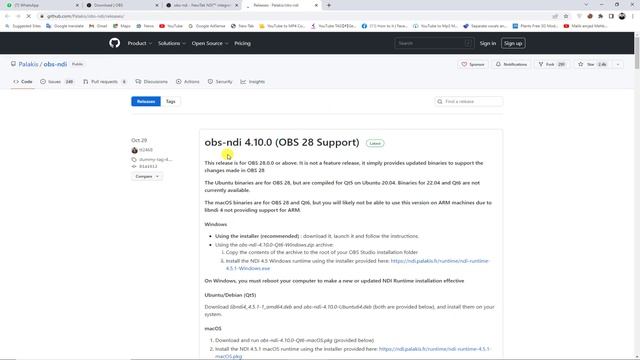The image size is (640, 360).
Task: Close the Releases browser tab
Action: pyautogui.click(x=316, y=5)
